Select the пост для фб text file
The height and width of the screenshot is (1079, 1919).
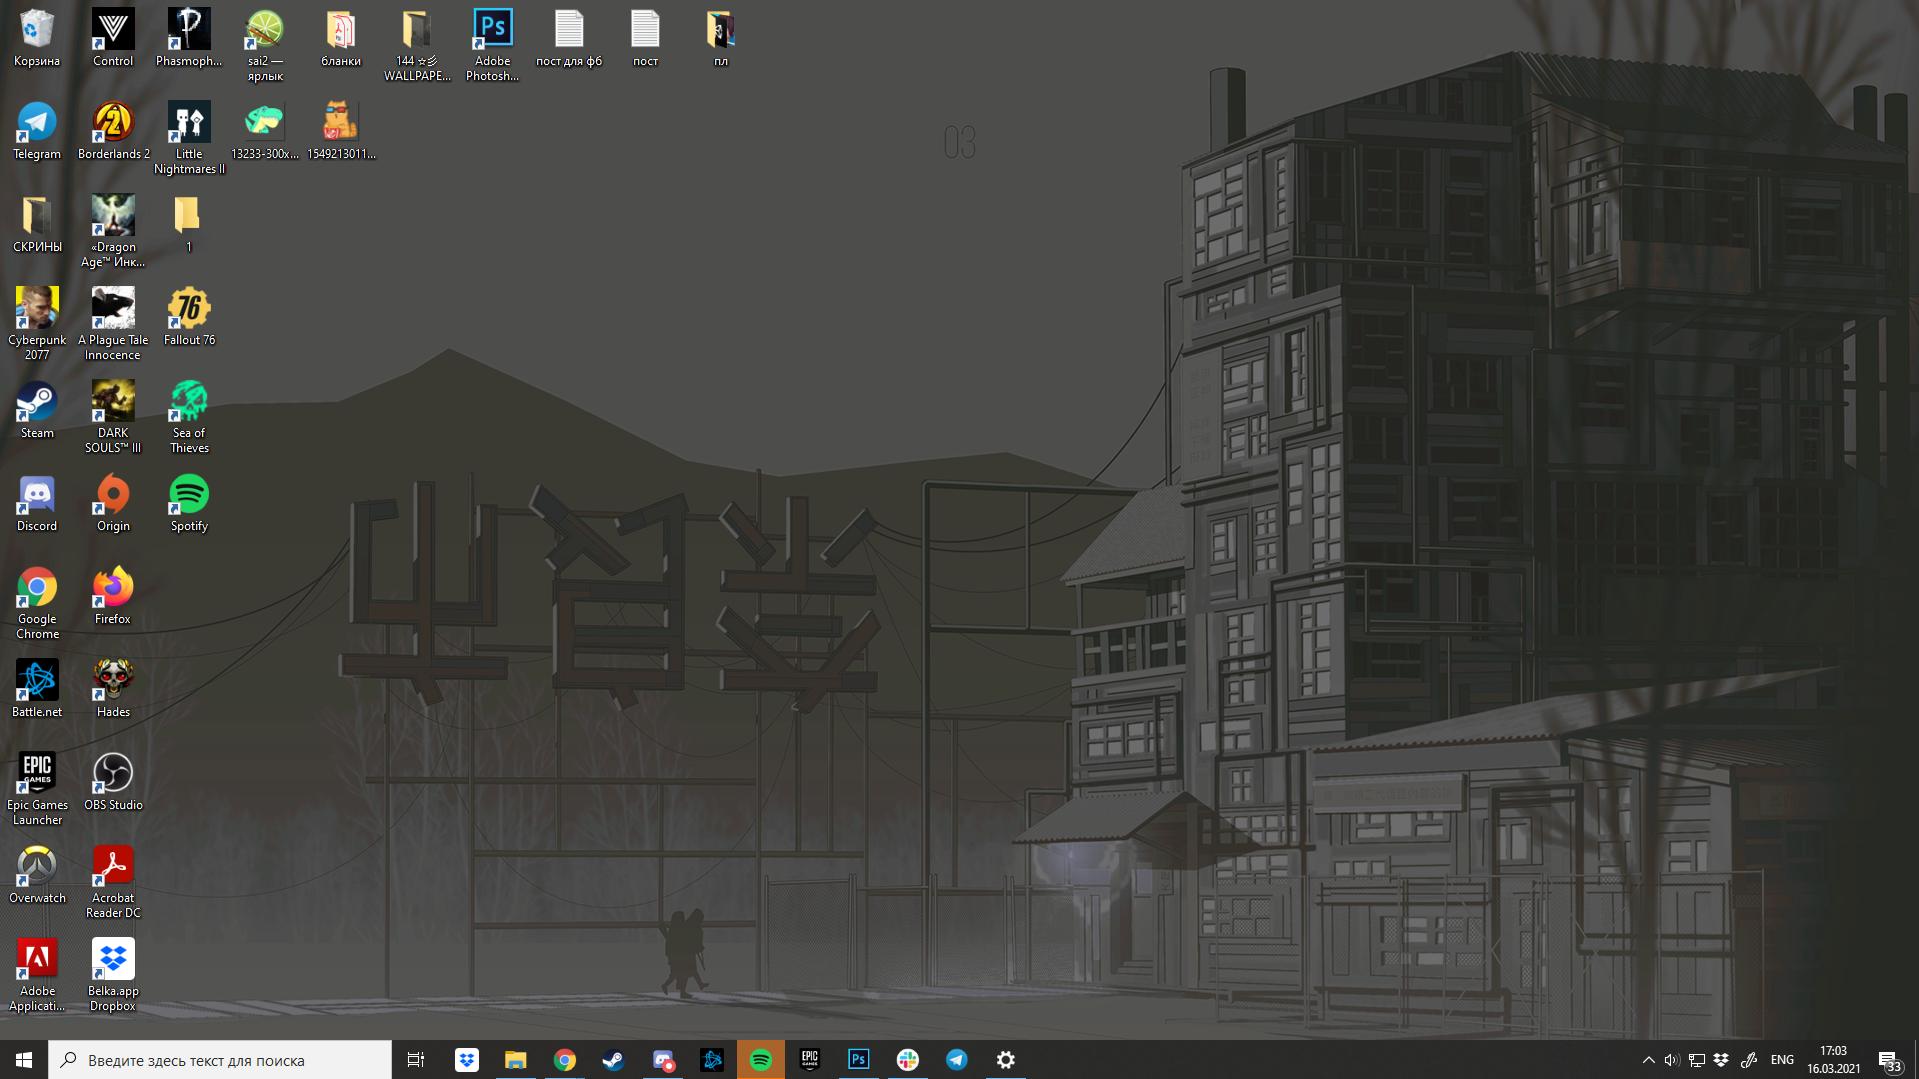[569, 39]
